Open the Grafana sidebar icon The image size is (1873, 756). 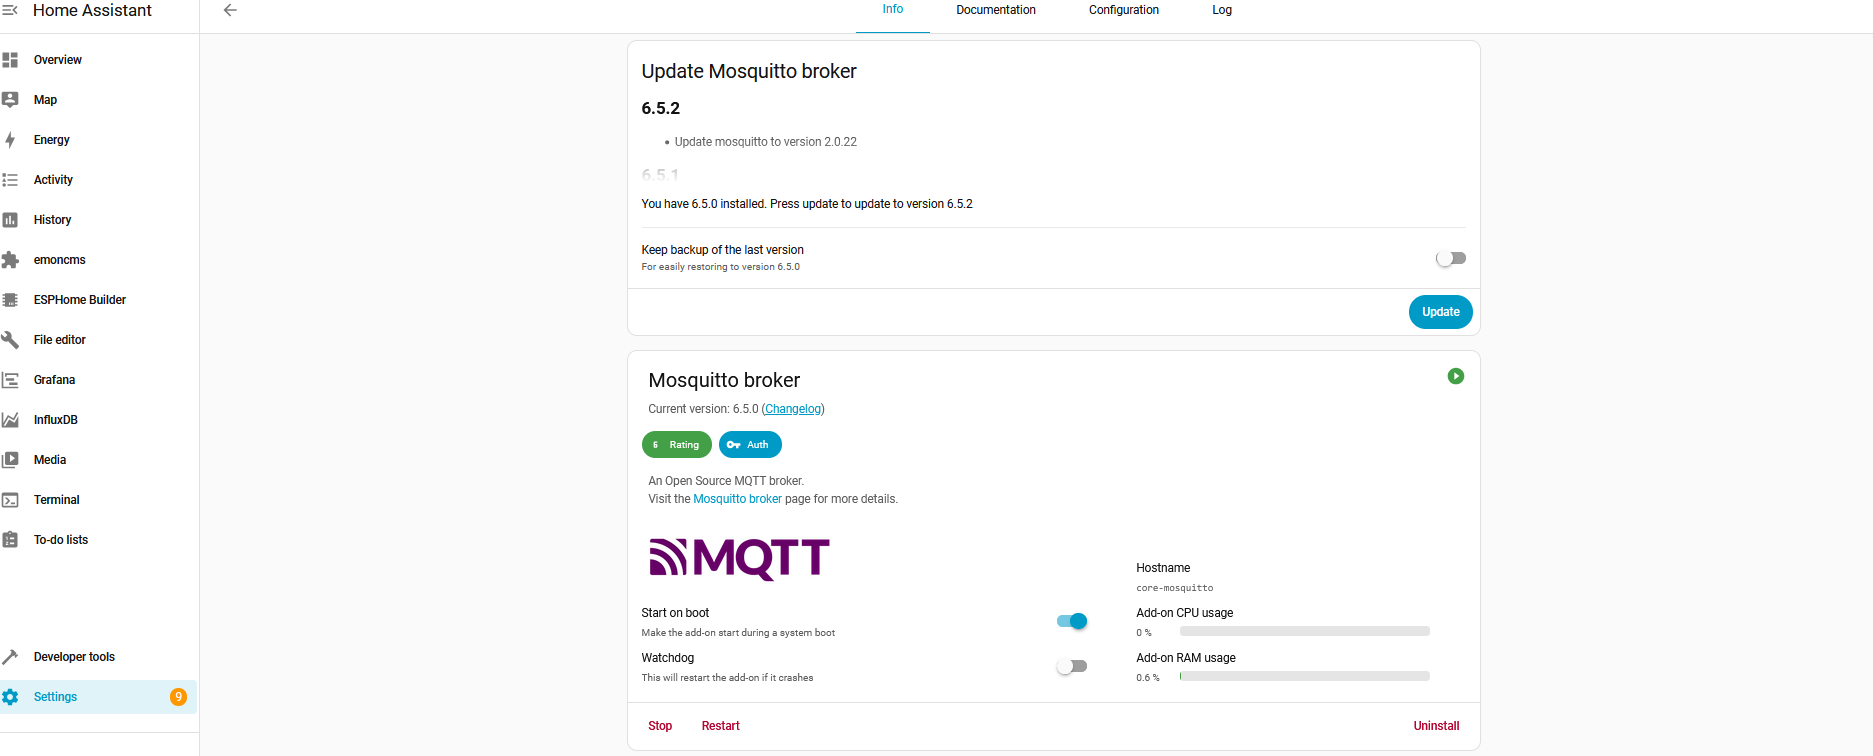(10, 380)
